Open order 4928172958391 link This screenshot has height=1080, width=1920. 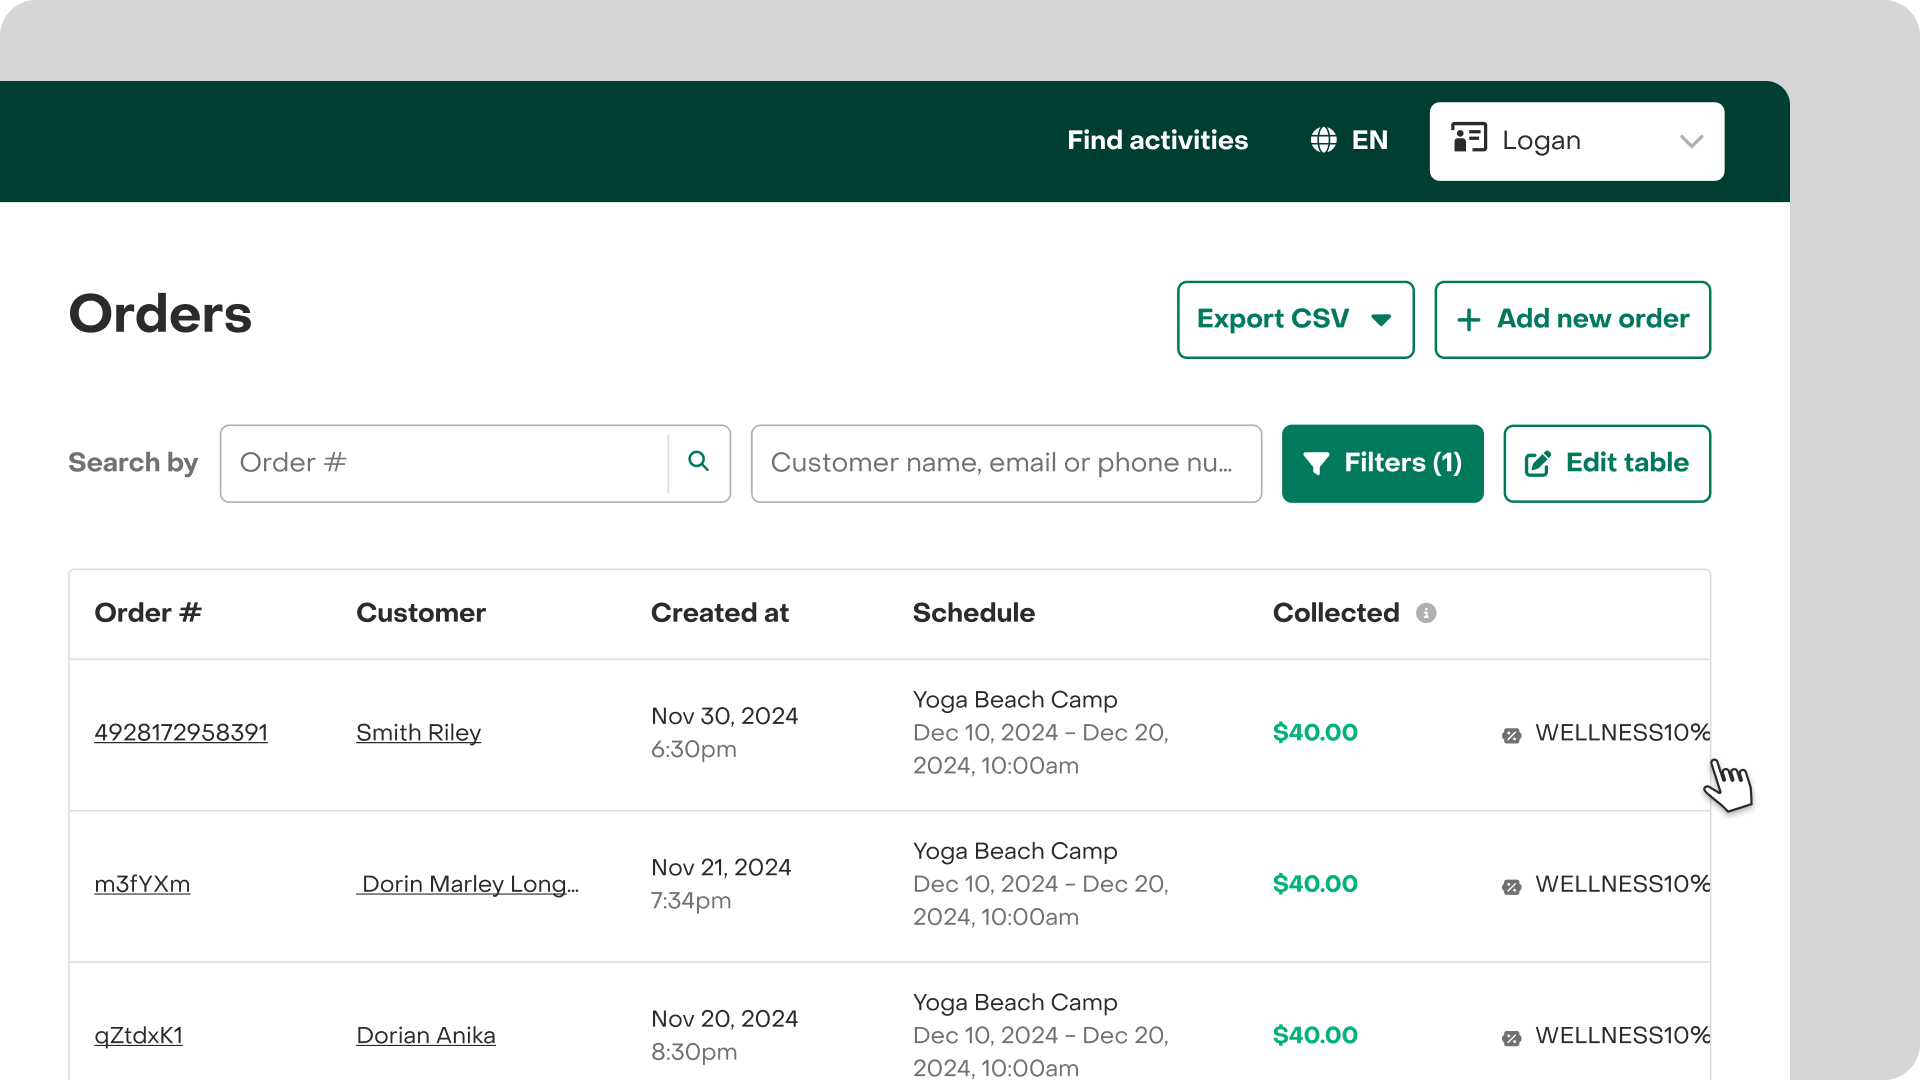181,732
